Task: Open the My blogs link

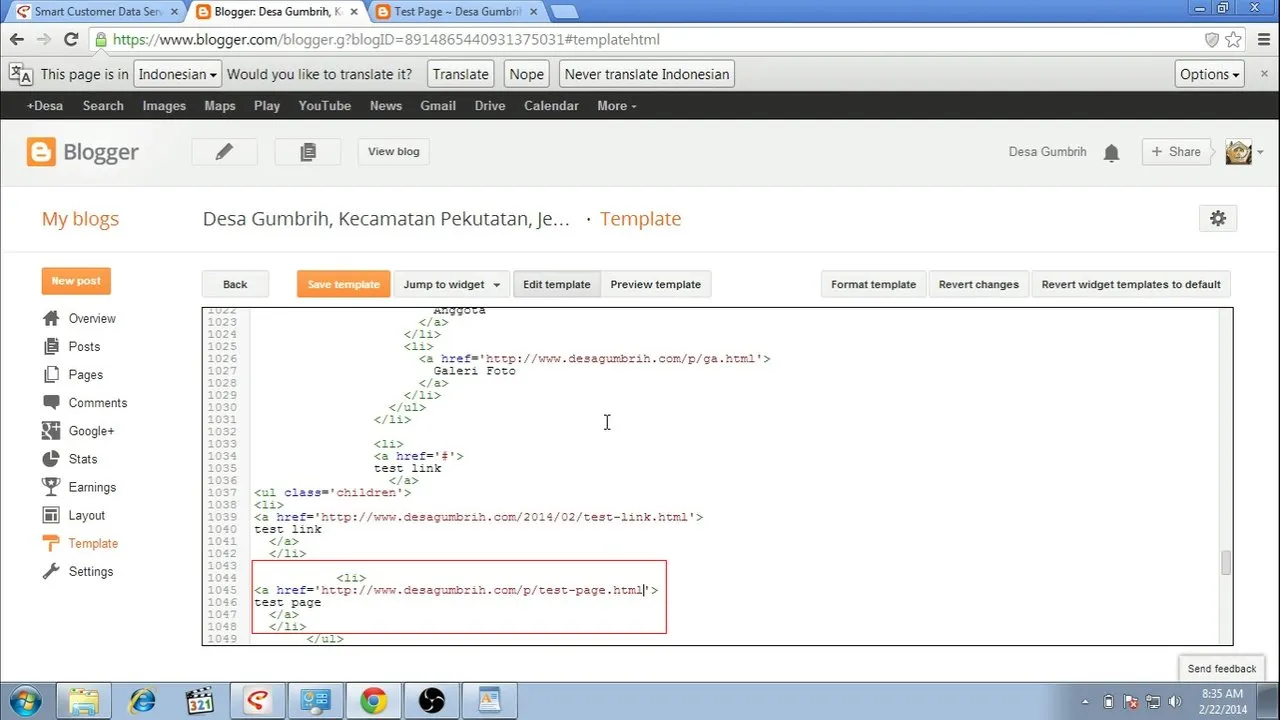Action: [x=80, y=219]
